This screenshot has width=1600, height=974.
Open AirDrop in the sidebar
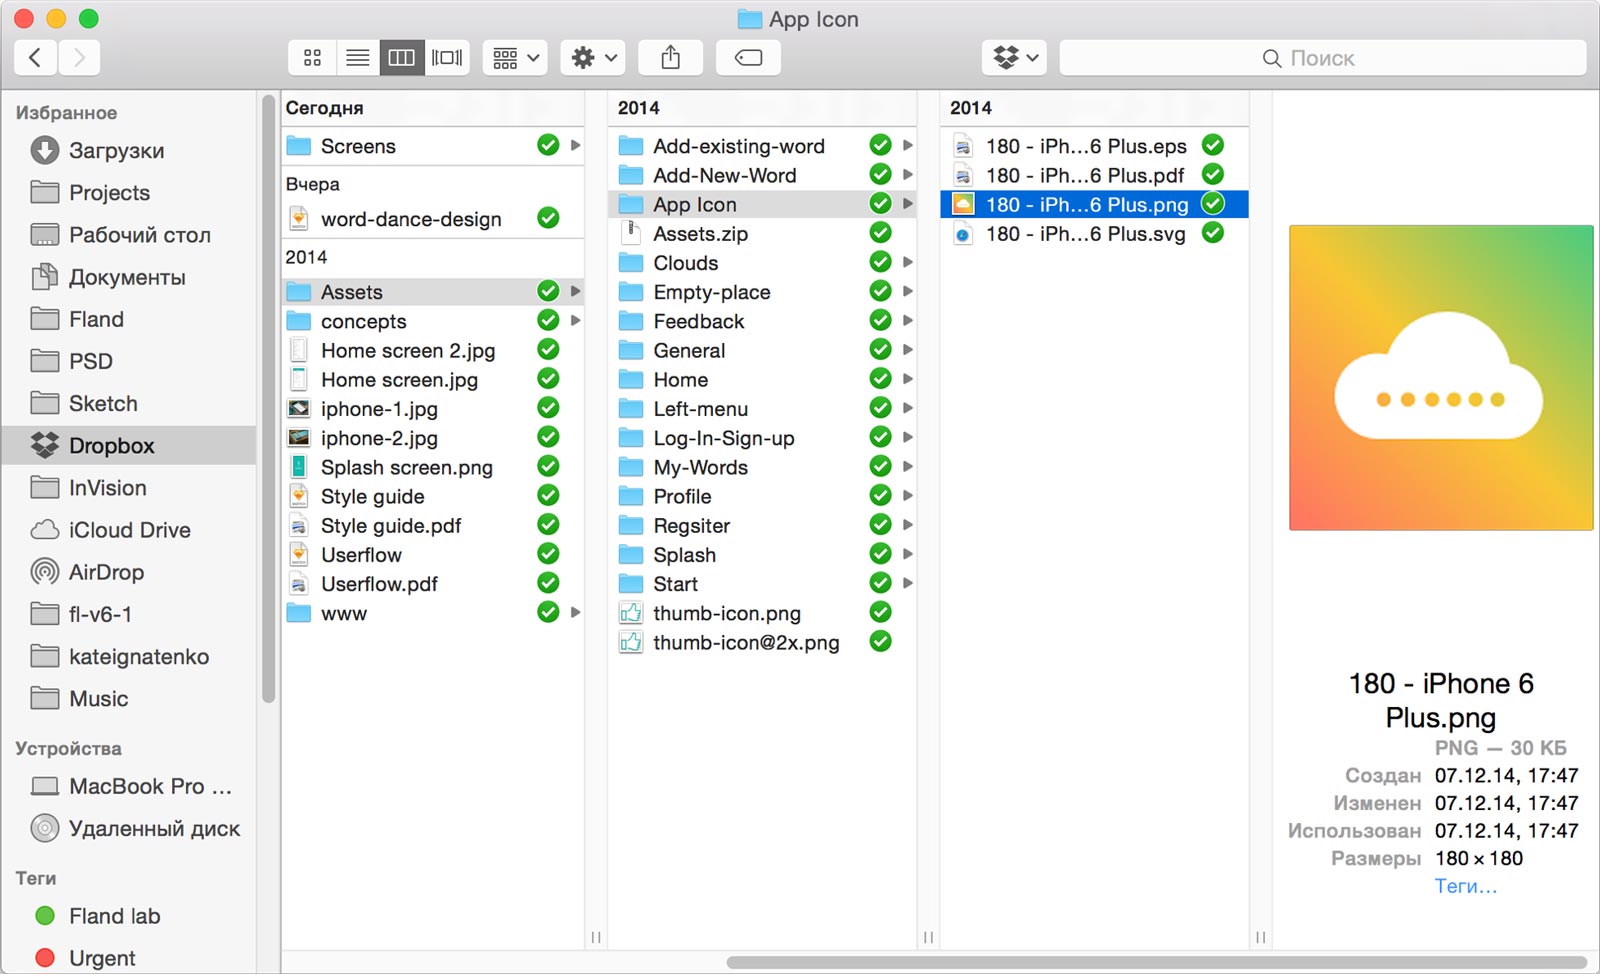[x=106, y=572]
